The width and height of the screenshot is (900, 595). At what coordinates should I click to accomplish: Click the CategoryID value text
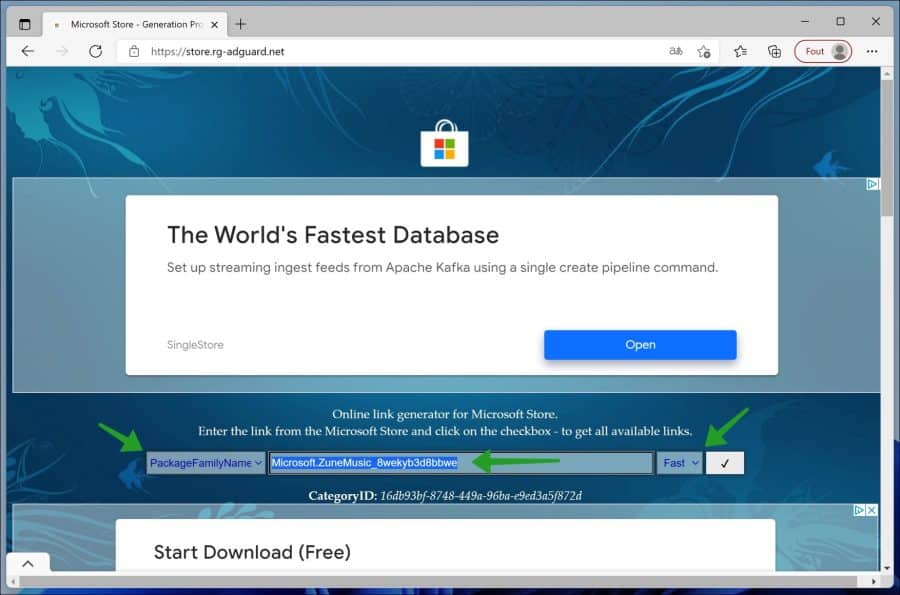(x=480, y=496)
